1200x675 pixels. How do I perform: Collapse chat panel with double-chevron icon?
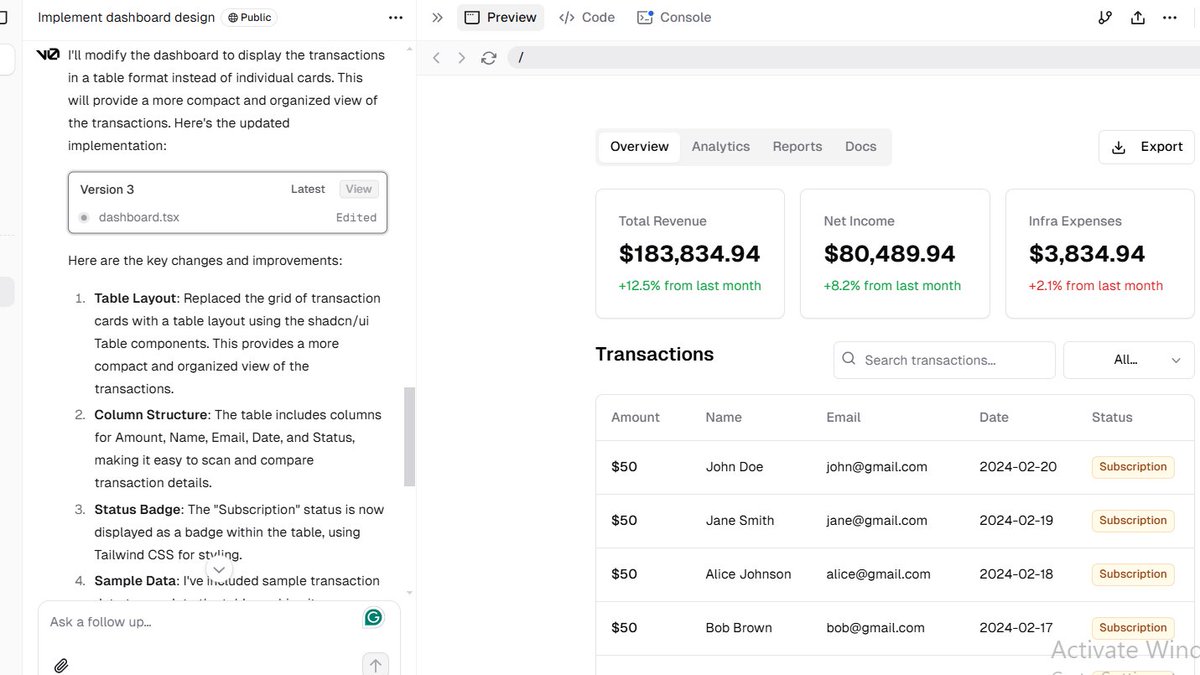point(437,17)
